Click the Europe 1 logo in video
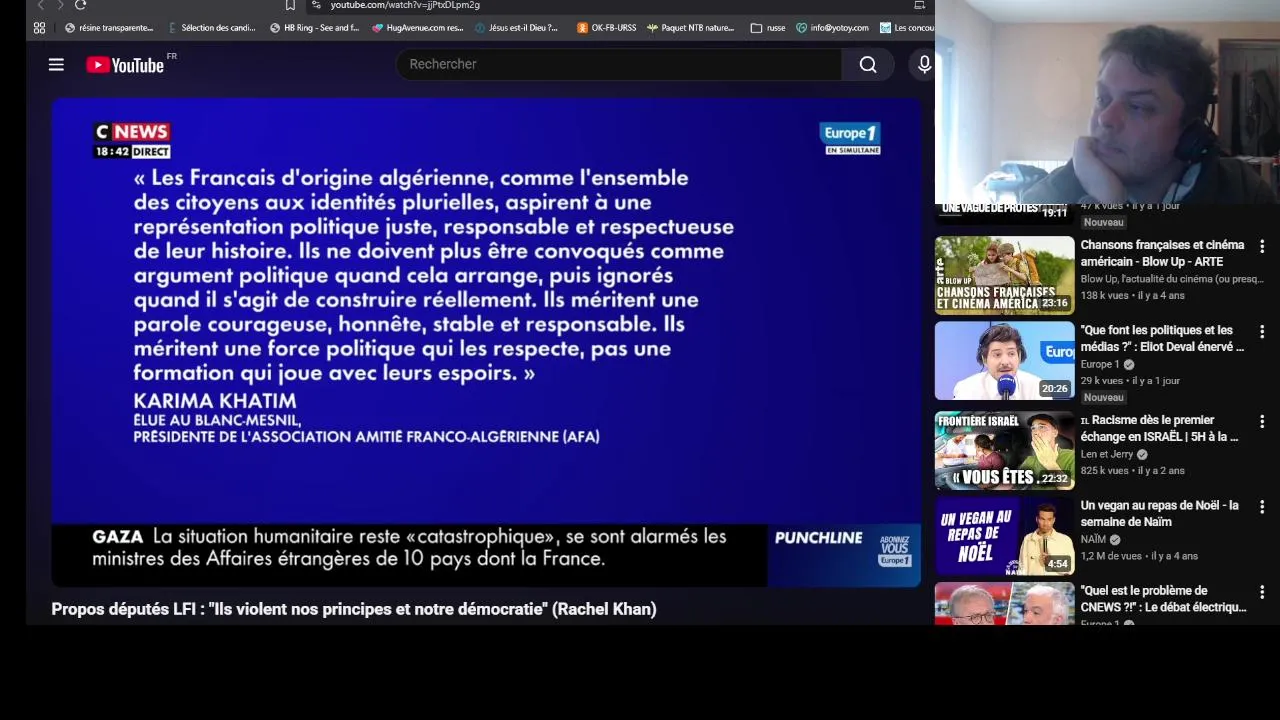This screenshot has width=1280, height=720. click(850, 138)
